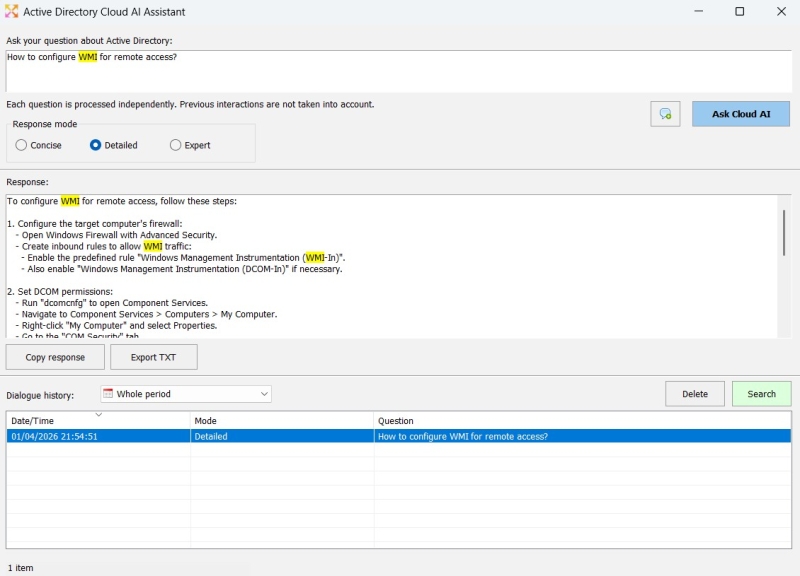
Task: Choose the Expert response mode
Action: (x=176, y=145)
